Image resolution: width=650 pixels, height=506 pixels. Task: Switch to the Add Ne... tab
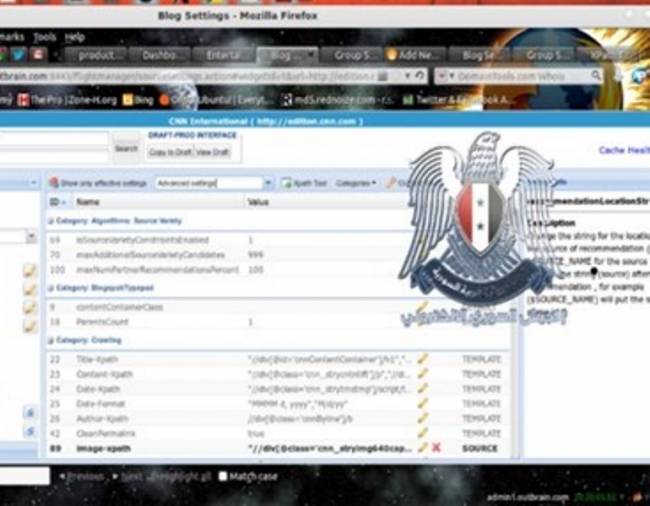coord(415,55)
